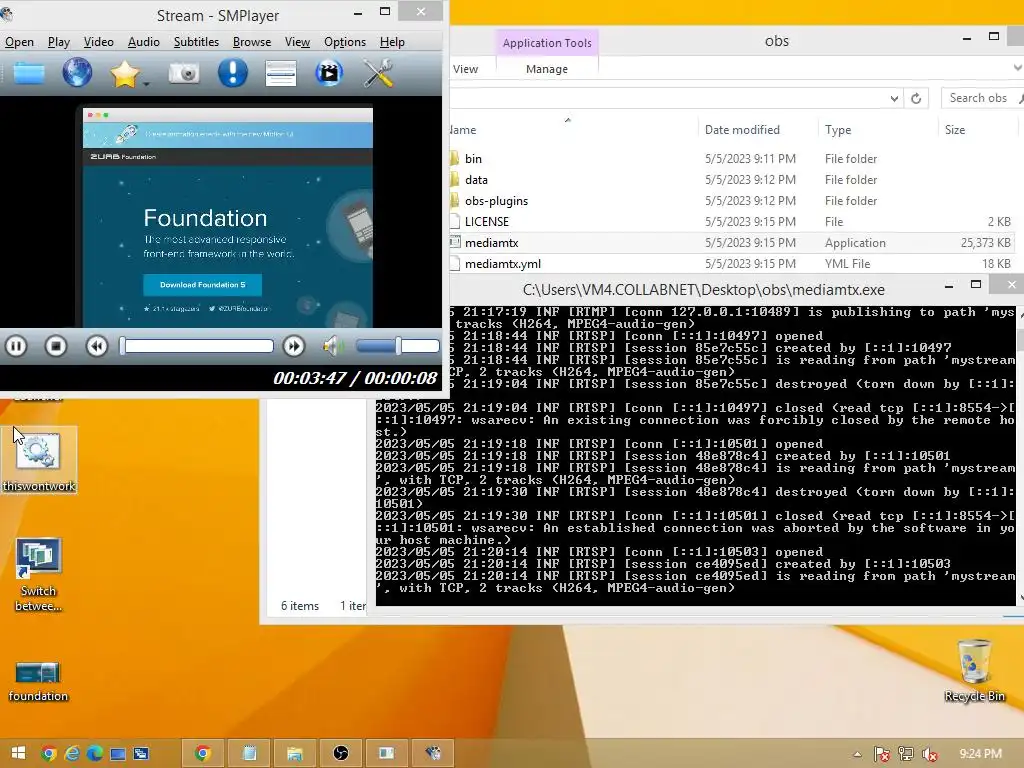Open the Subtitles menu in SMPlayer

[196, 42]
